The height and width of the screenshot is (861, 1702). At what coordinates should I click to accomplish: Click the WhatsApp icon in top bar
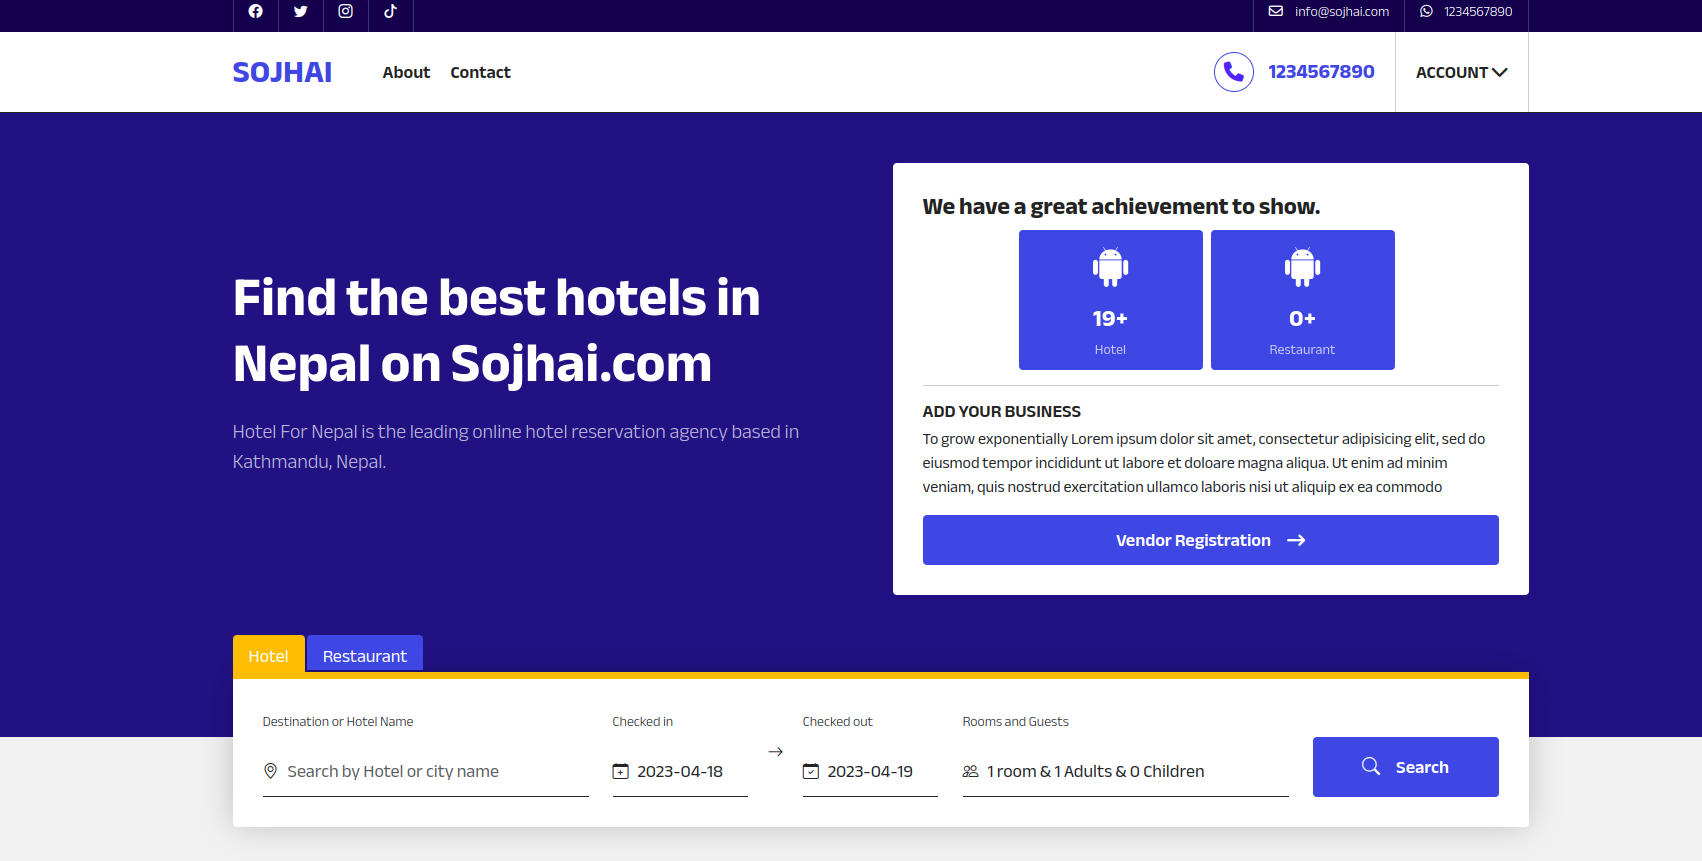pos(1426,12)
